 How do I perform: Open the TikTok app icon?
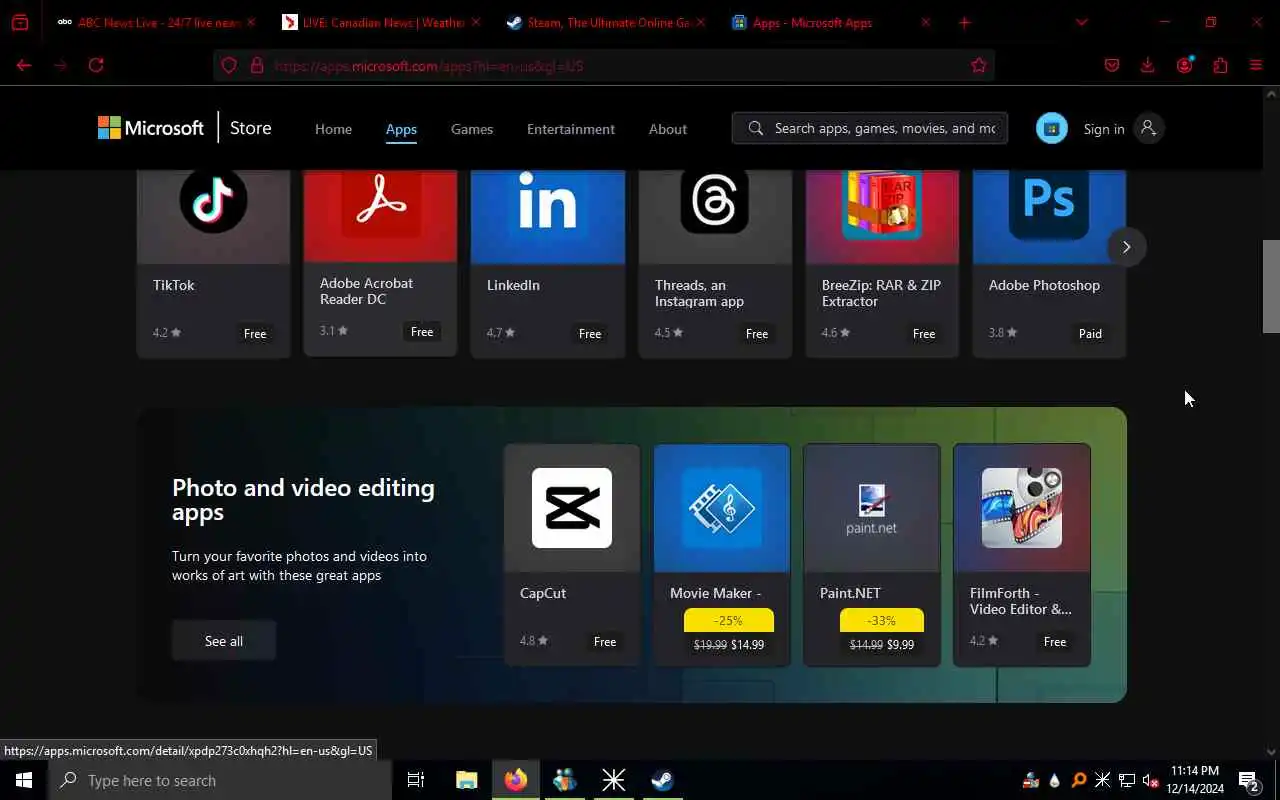pyautogui.click(x=213, y=199)
